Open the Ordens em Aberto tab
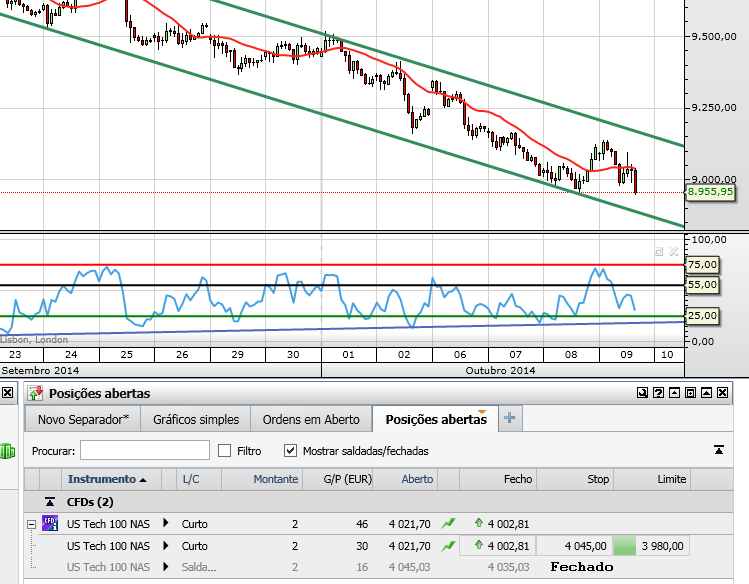Screen dimensions: 749x584 (311, 419)
